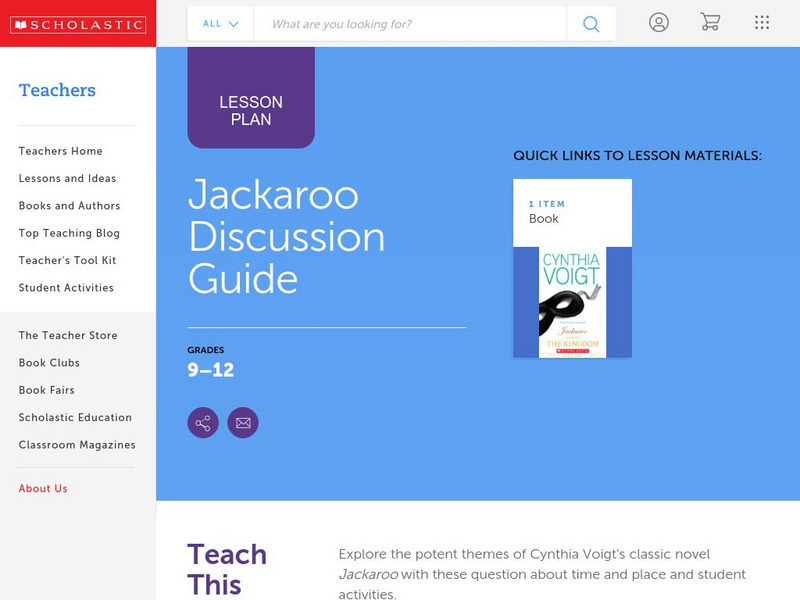
Task: Go to Teachers Home
Action: [59, 151]
